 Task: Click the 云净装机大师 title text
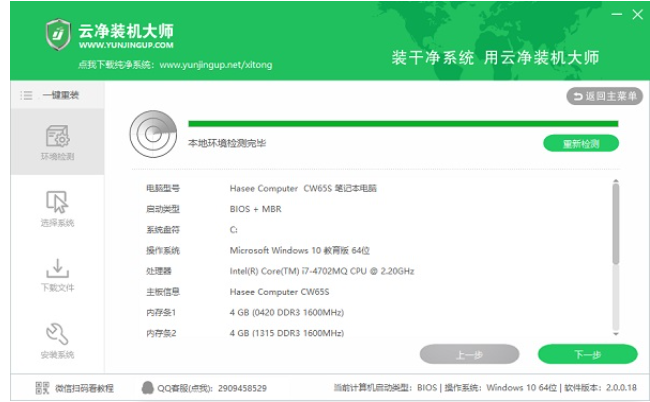126,31
